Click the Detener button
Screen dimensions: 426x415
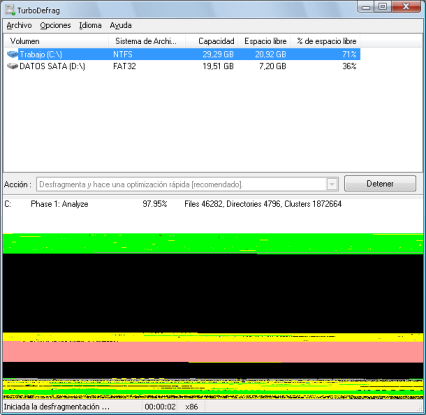coord(380,184)
